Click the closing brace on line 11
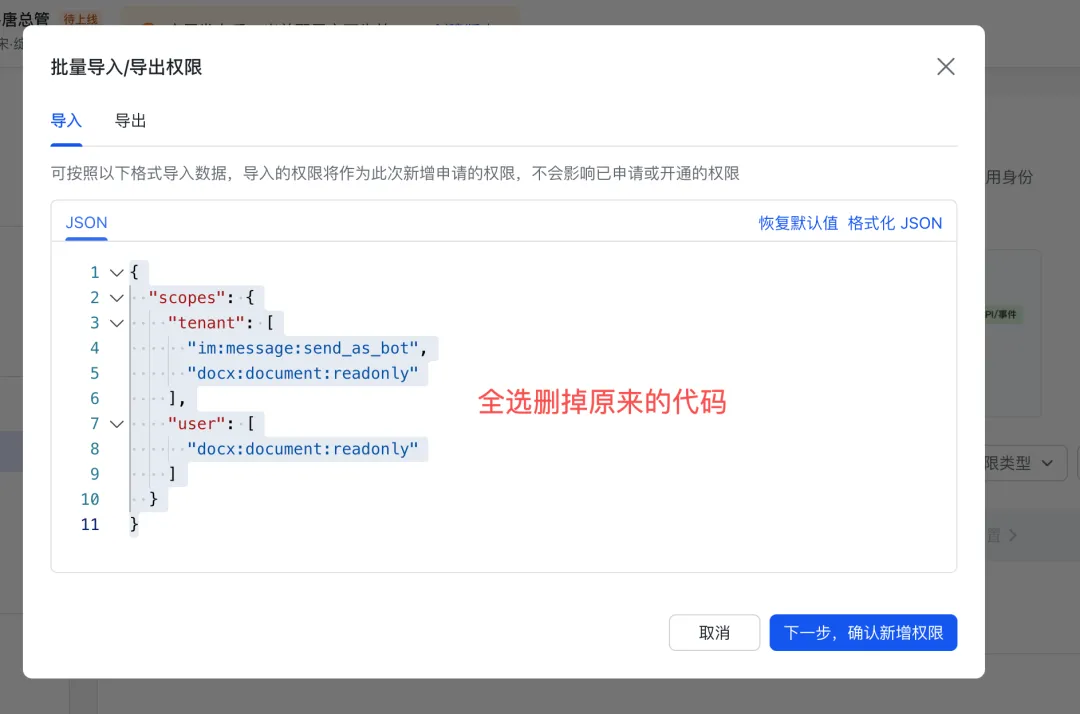This screenshot has width=1080, height=714. click(134, 525)
